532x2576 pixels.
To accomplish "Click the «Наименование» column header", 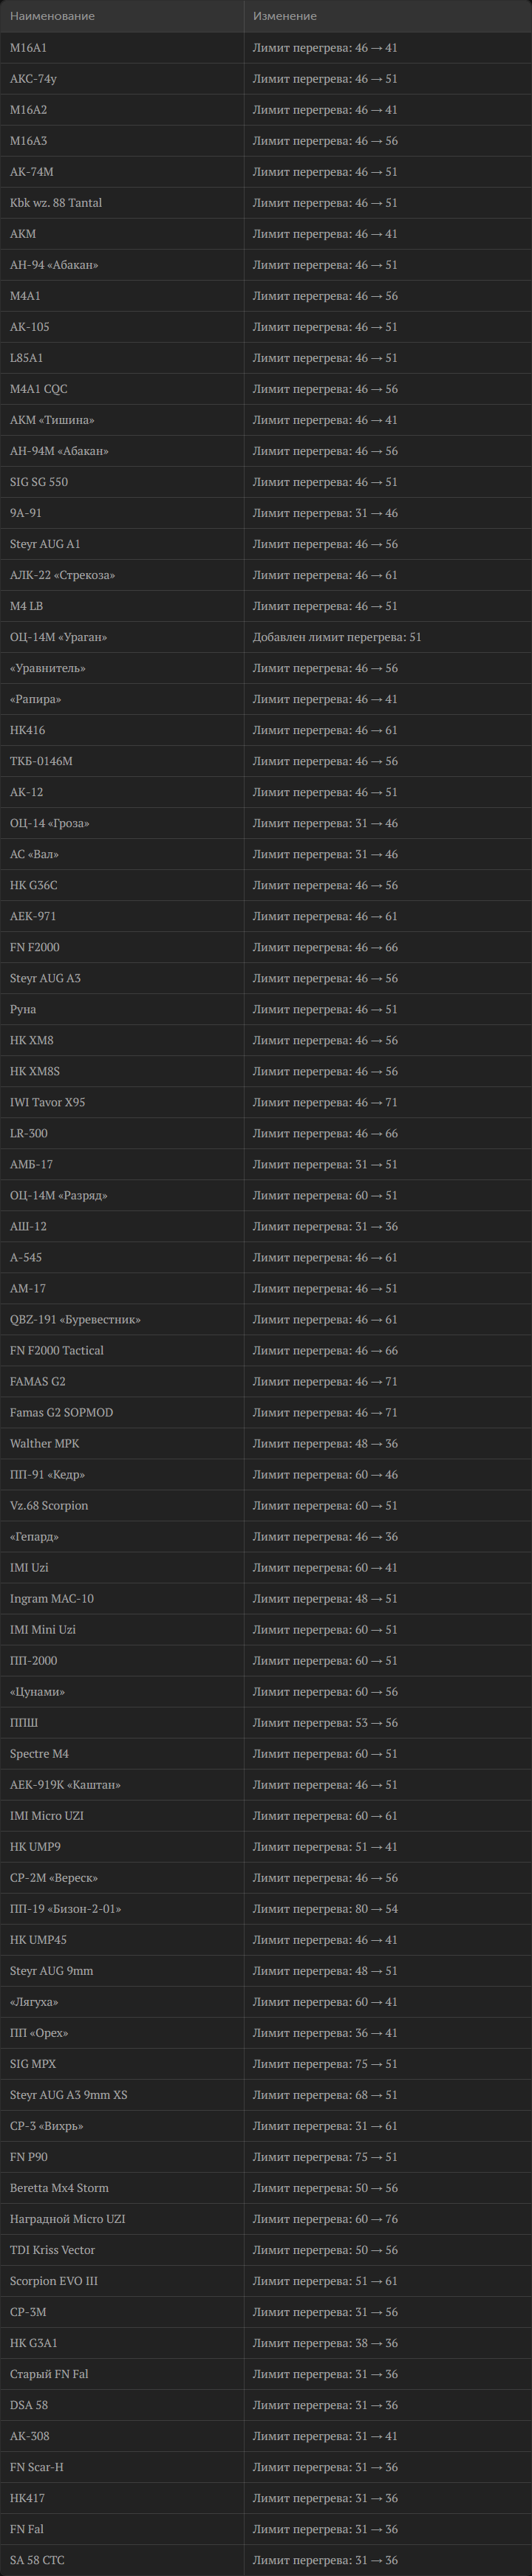I will [52, 16].
